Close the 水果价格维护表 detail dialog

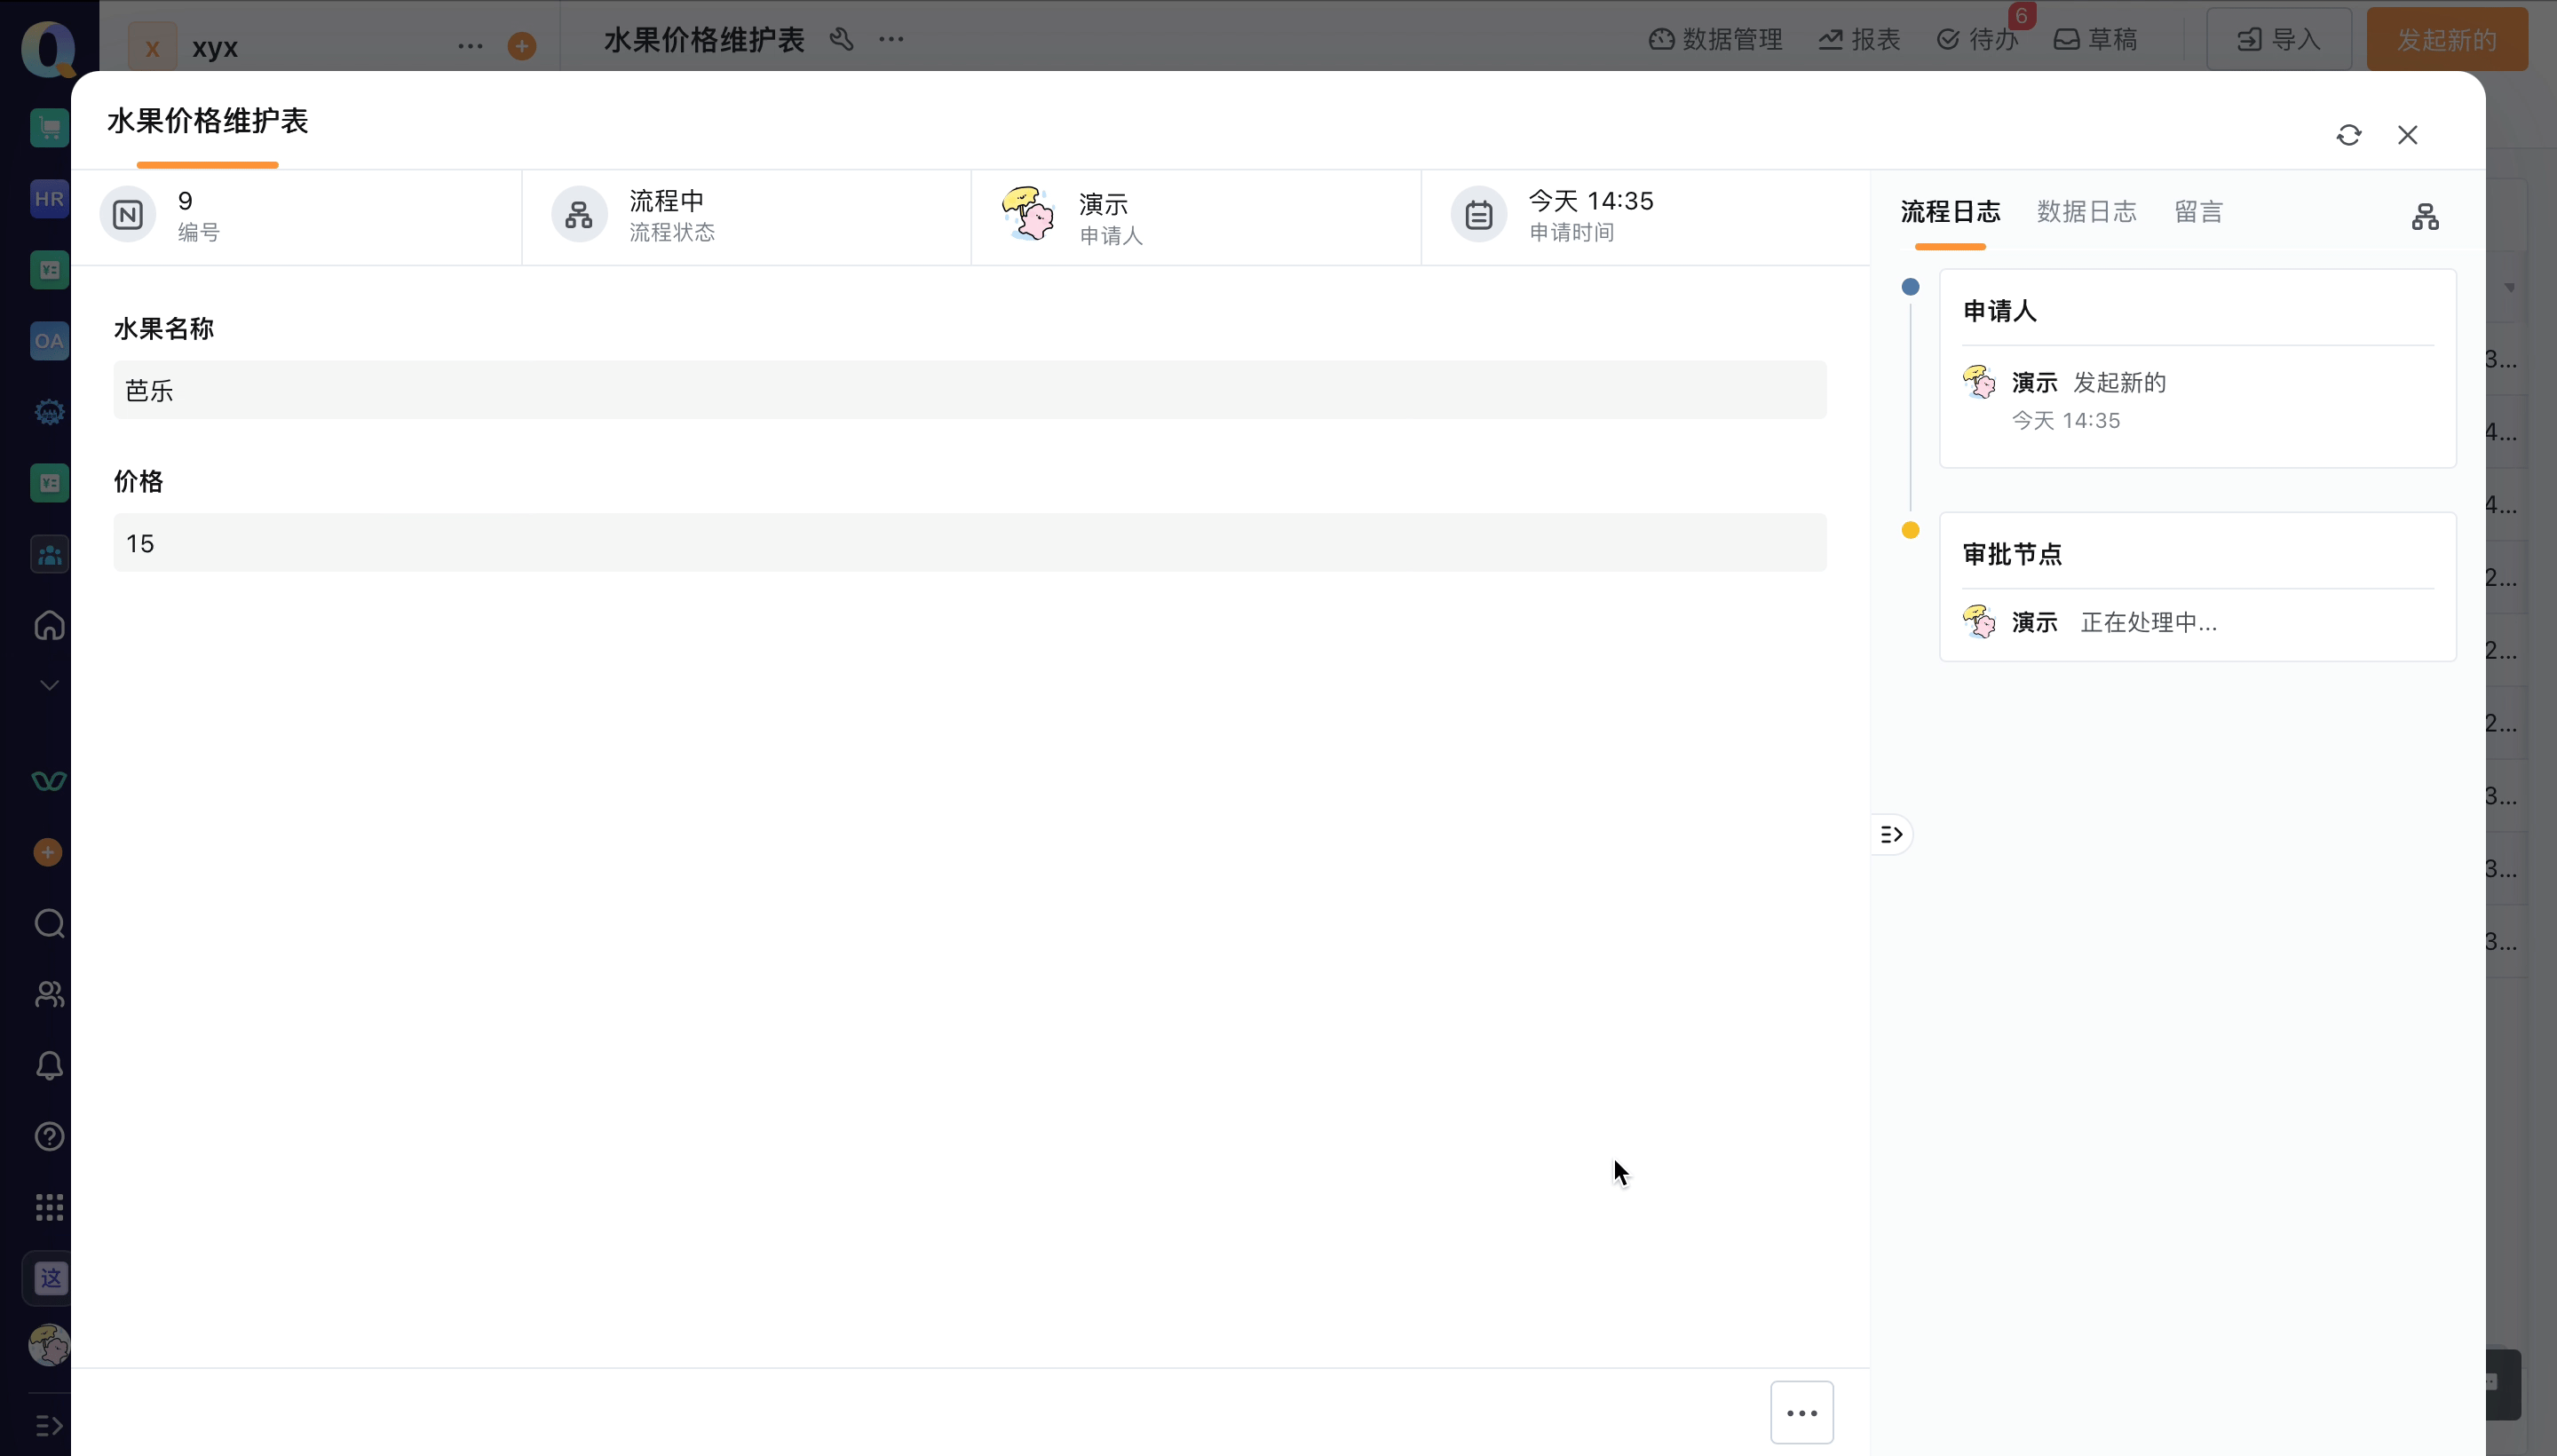pos(2407,135)
